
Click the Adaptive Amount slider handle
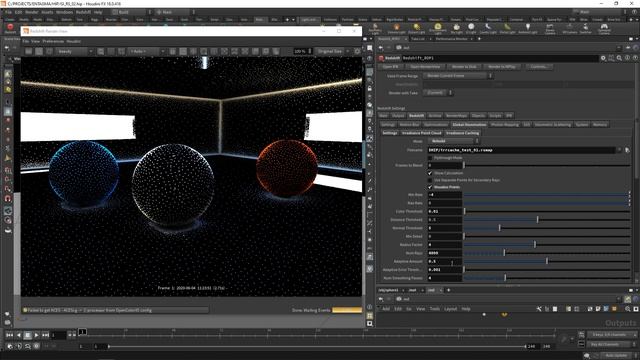[547, 261]
